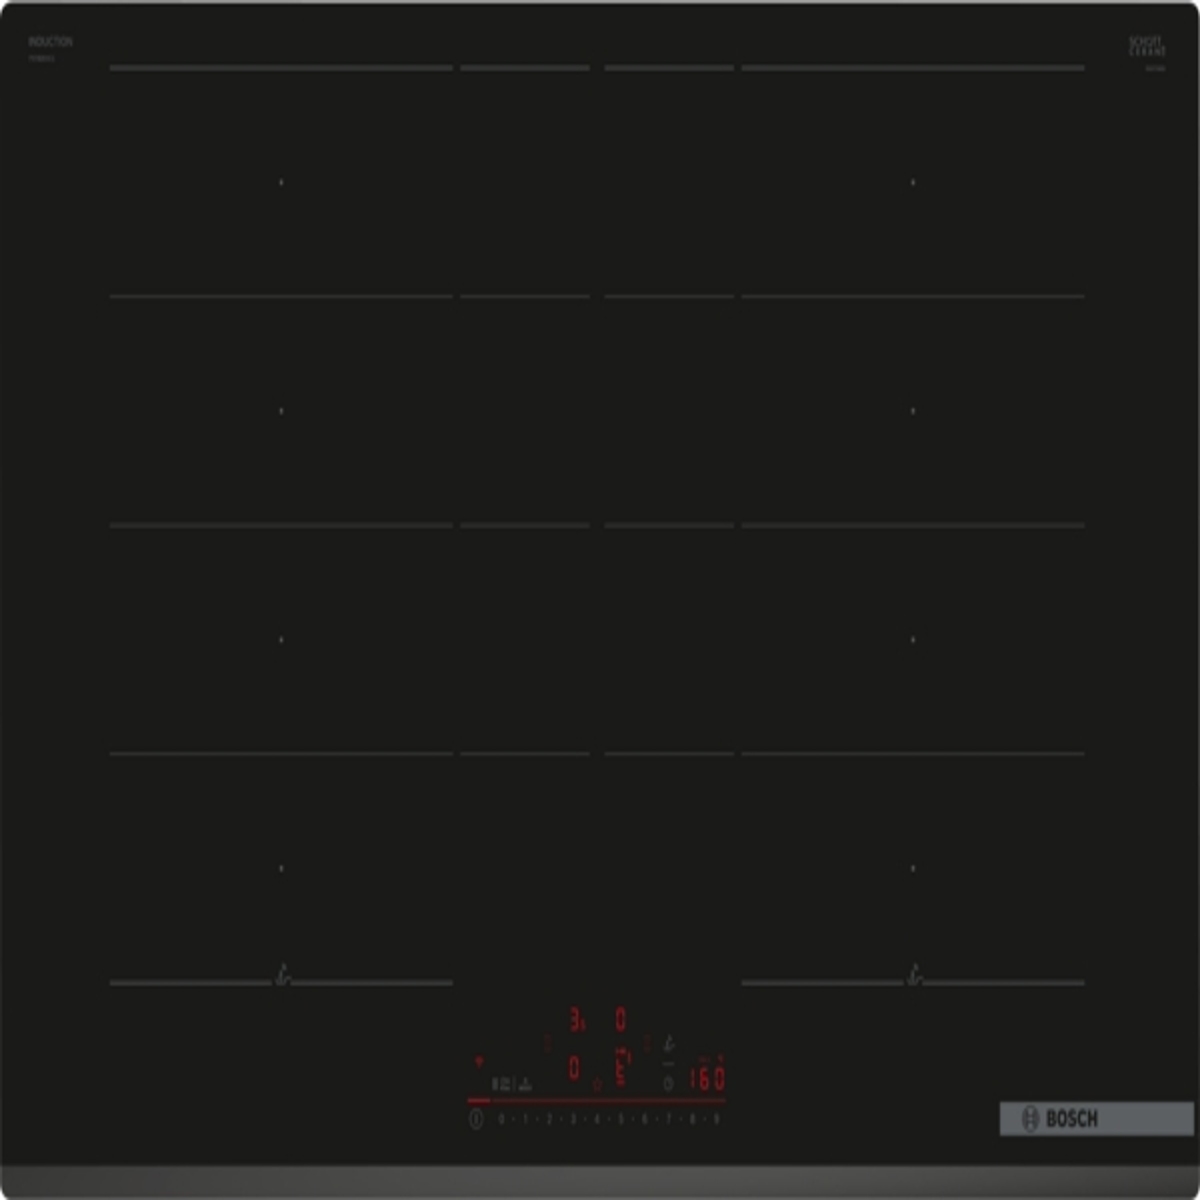The height and width of the screenshot is (1200, 1200).
Task: Tap the center dot of top-left zone
Action: coord(281,182)
